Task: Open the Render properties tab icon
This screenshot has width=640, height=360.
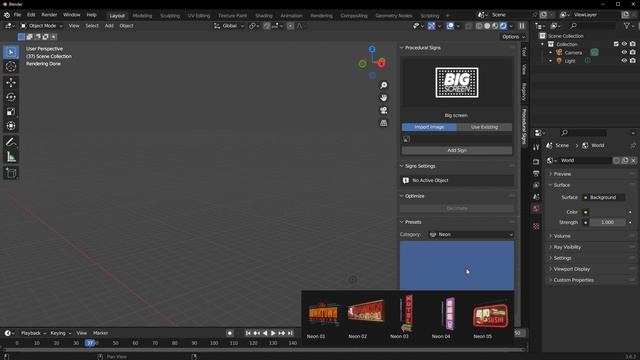Action: [x=536, y=162]
